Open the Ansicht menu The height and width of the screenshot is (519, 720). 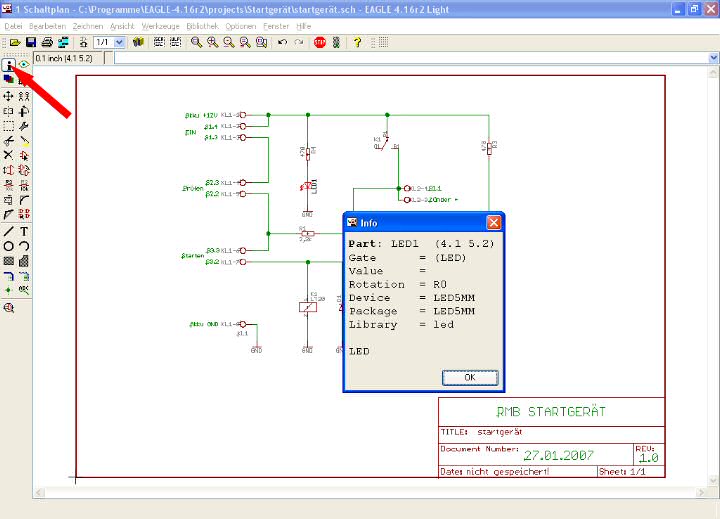pyautogui.click(x=121, y=24)
